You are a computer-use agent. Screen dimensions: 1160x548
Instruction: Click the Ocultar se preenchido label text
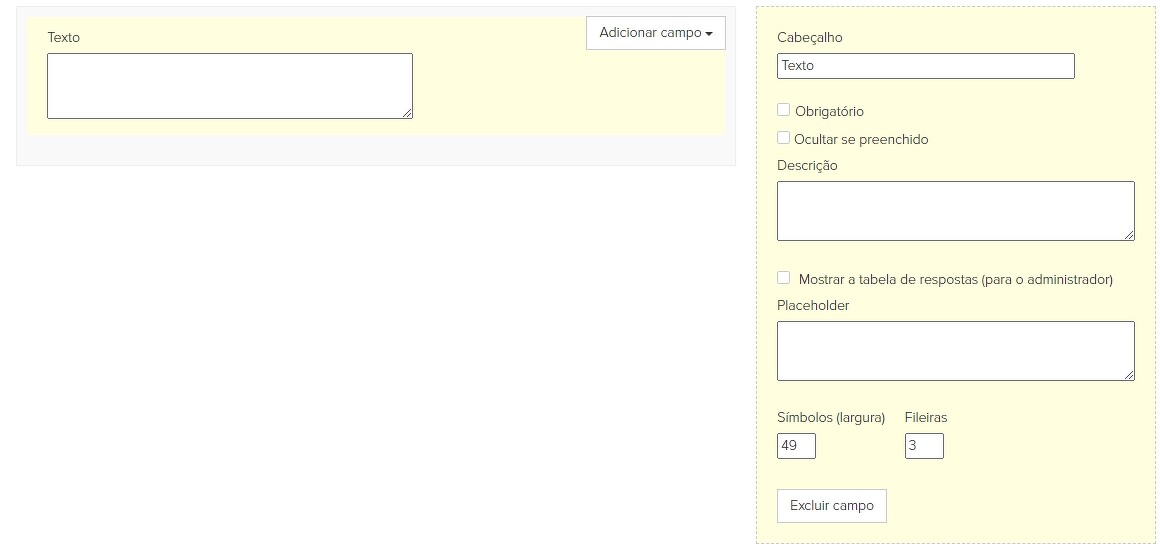[x=861, y=140]
